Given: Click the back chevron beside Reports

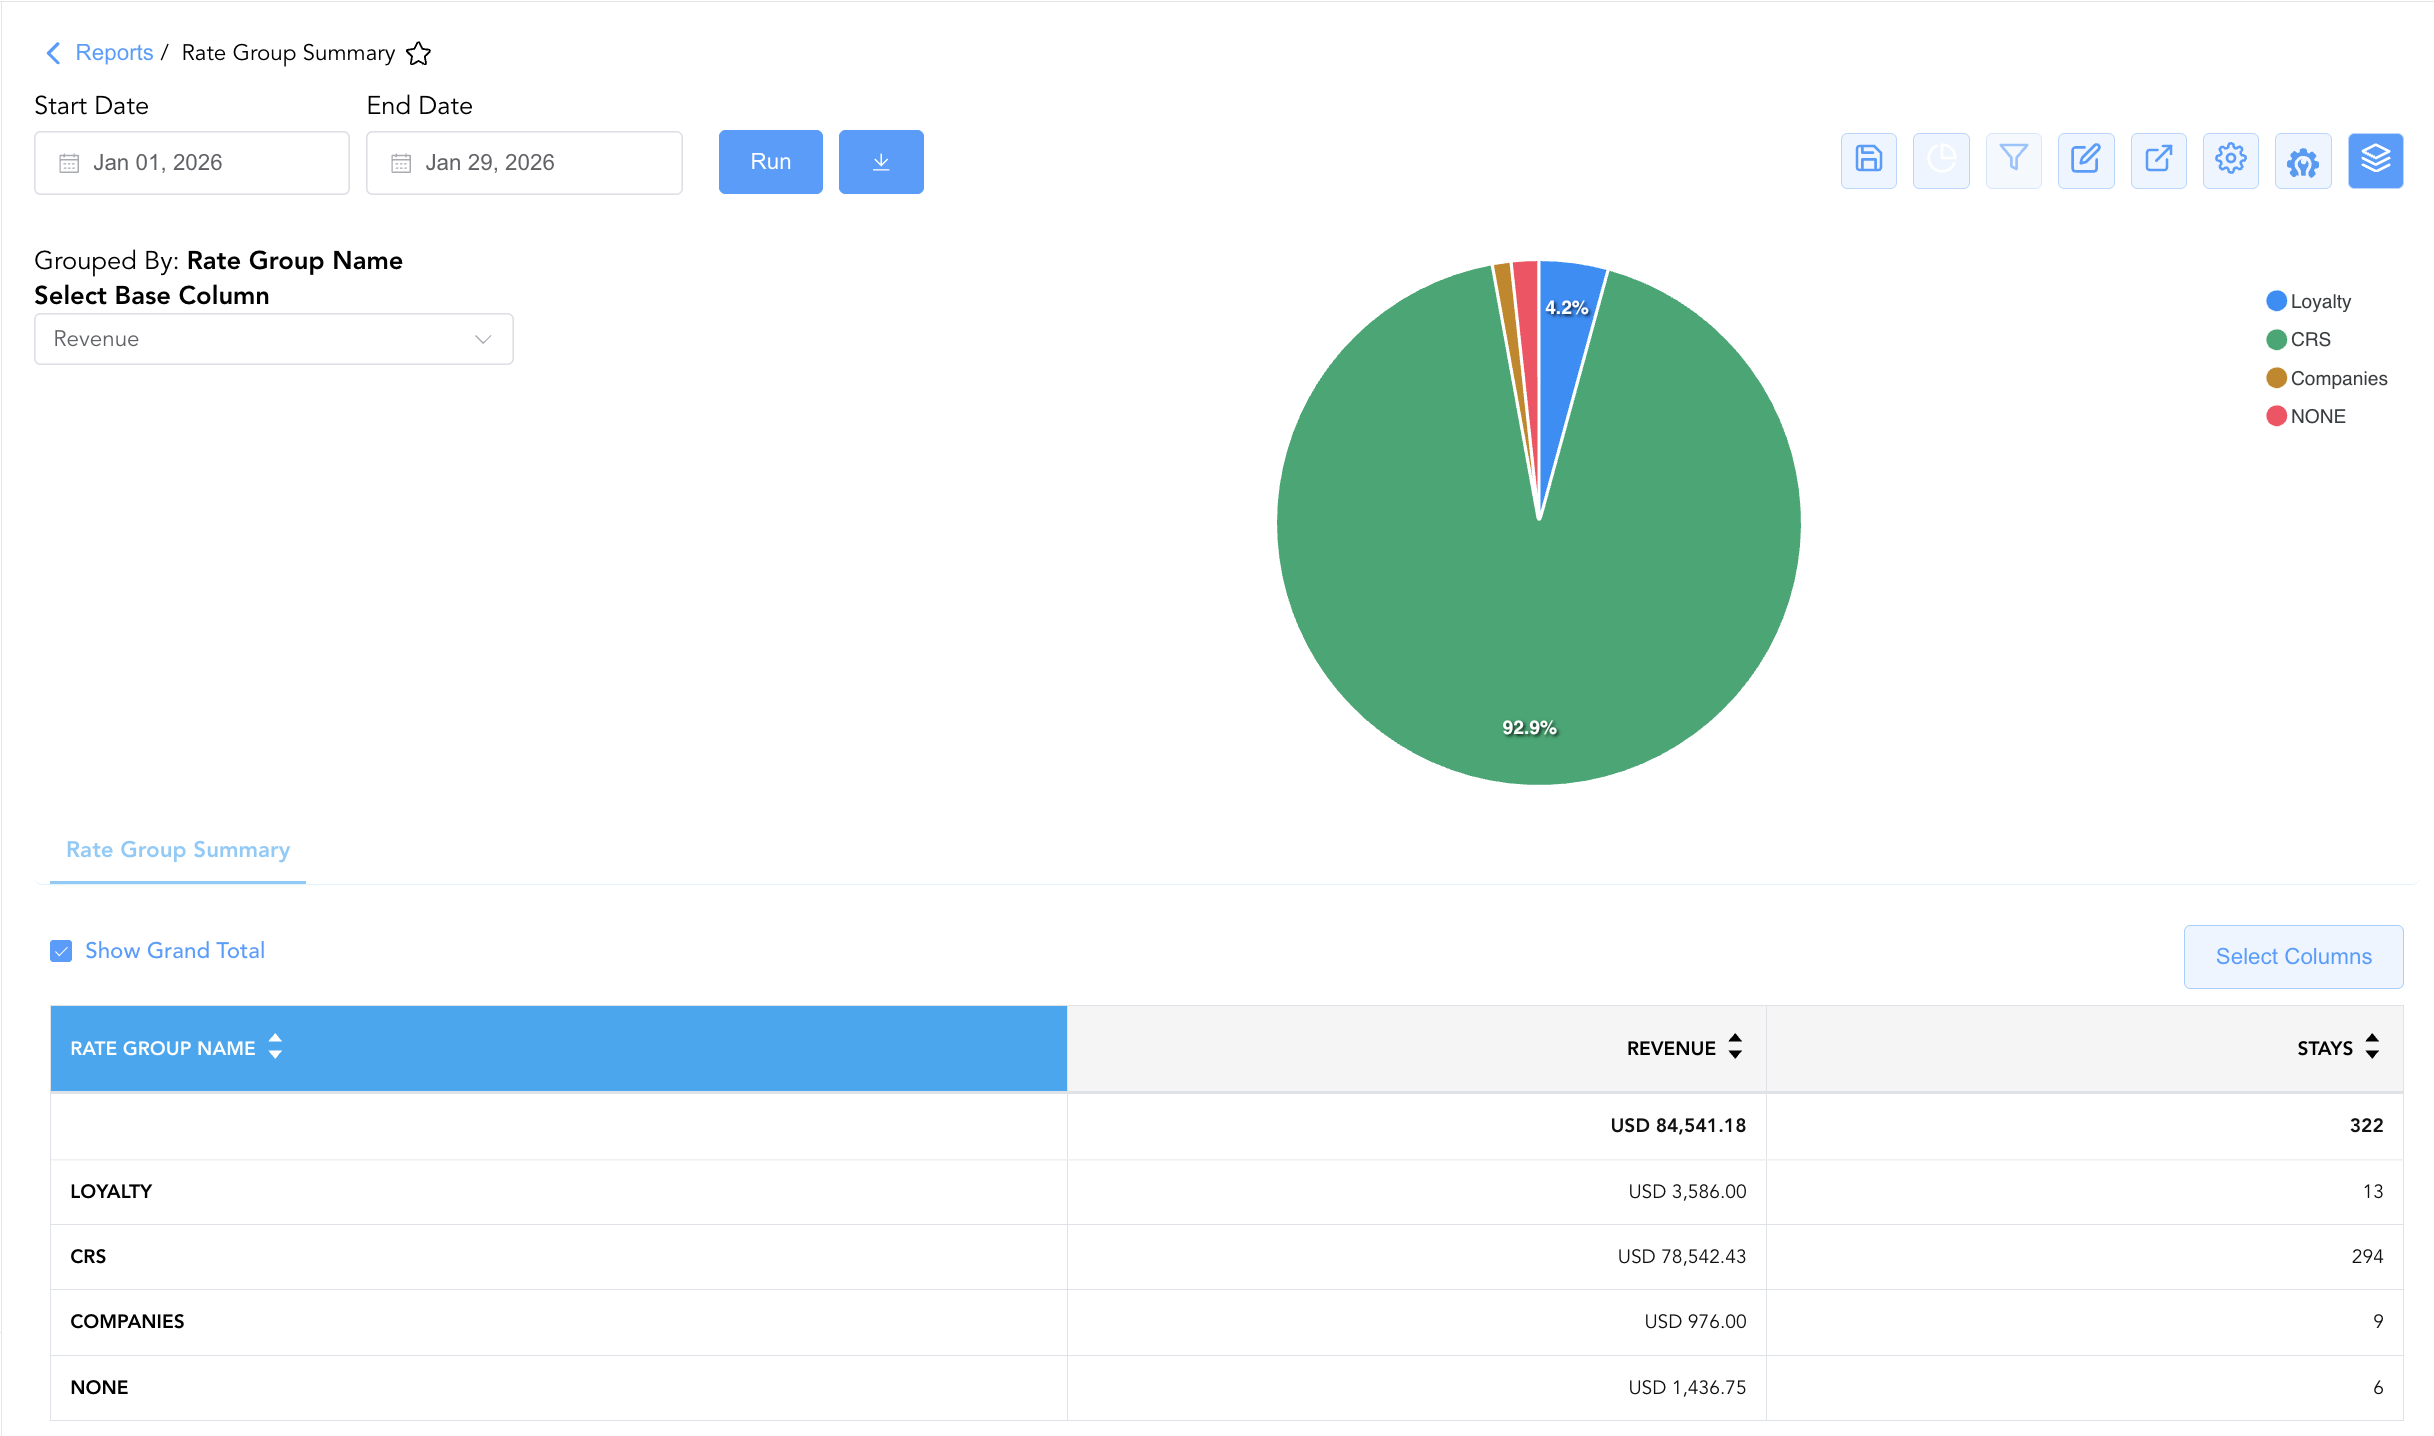Looking at the screenshot, I should point(54,53).
